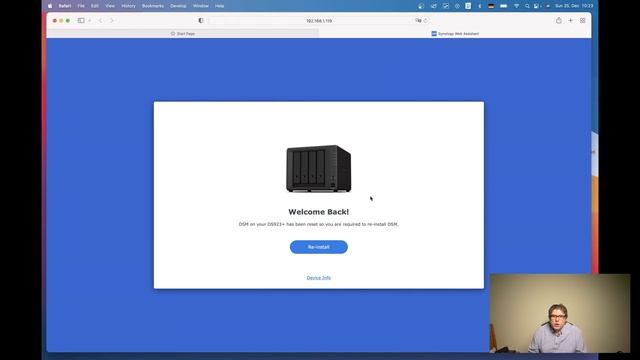Click the Welcome Back! heading
This screenshot has width=640, height=360.
coord(319,212)
